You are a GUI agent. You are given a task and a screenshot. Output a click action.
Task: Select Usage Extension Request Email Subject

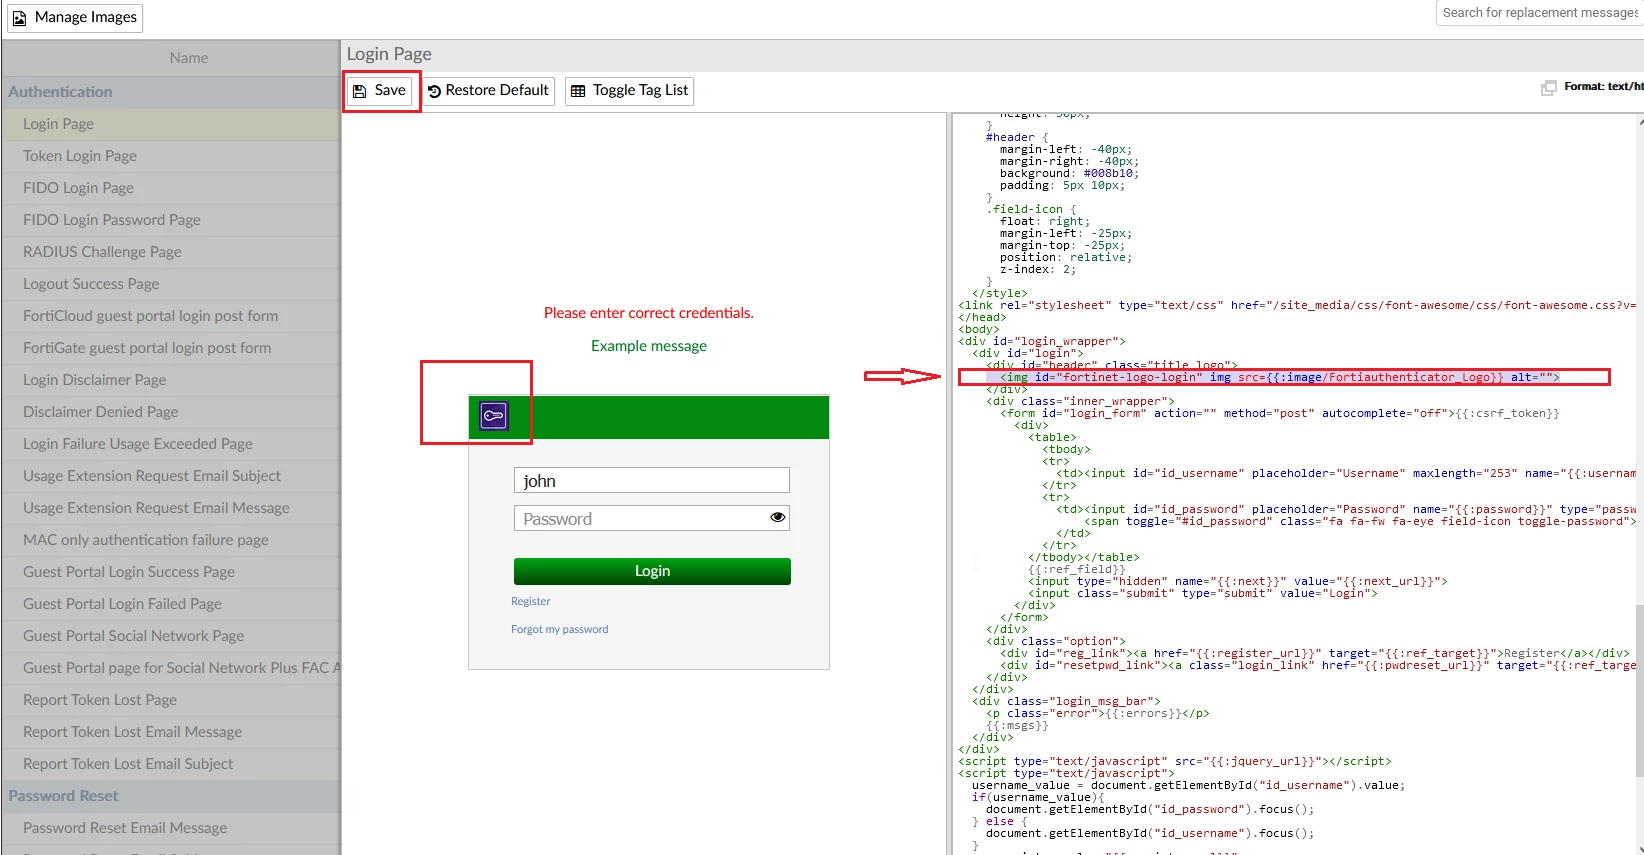pyautogui.click(x=171, y=476)
